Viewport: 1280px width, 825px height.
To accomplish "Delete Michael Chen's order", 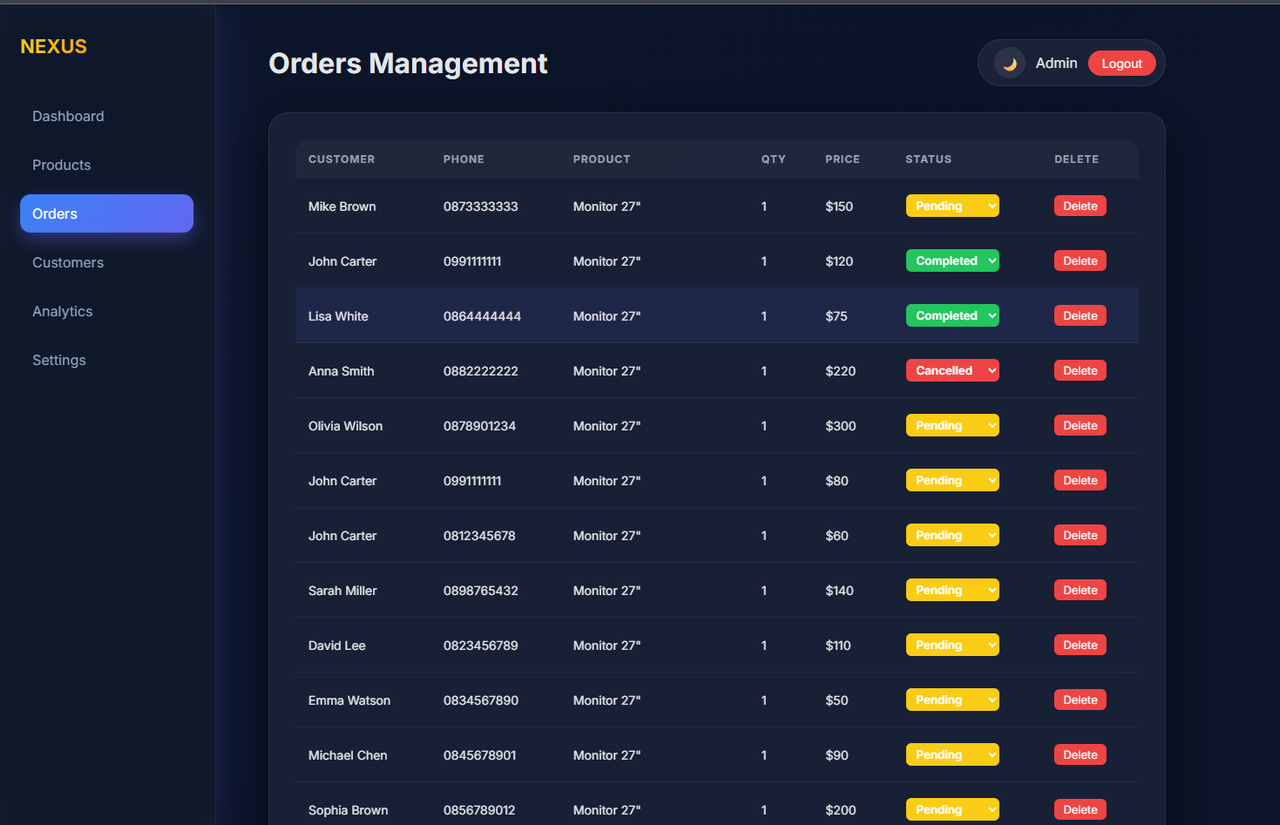I will coord(1080,756).
